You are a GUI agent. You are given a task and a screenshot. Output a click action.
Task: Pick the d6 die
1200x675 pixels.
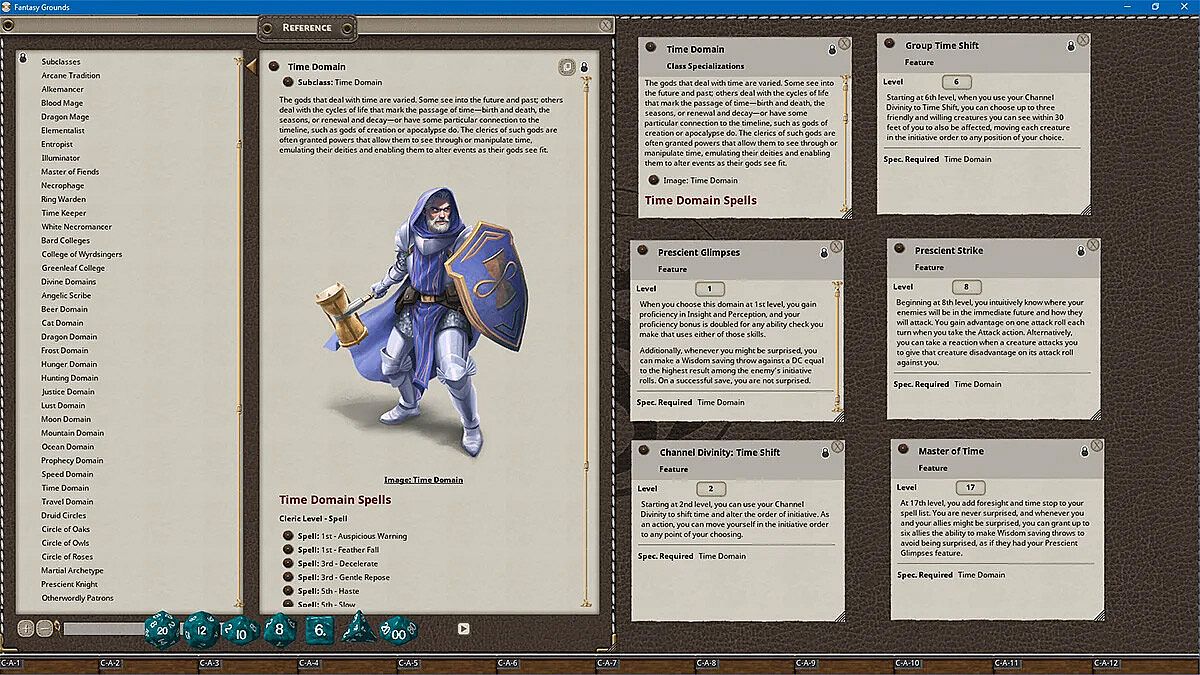click(x=320, y=630)
